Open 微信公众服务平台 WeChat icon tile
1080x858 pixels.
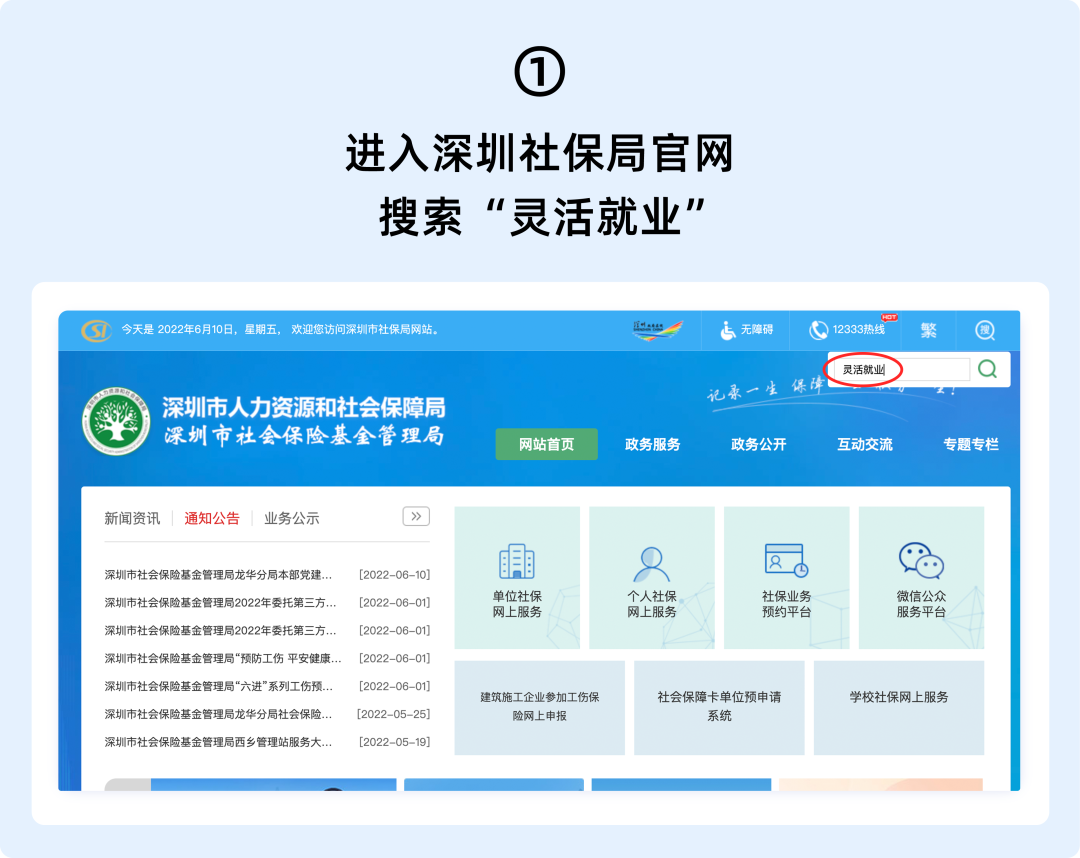pyautogui.click(x=922, y=577)
